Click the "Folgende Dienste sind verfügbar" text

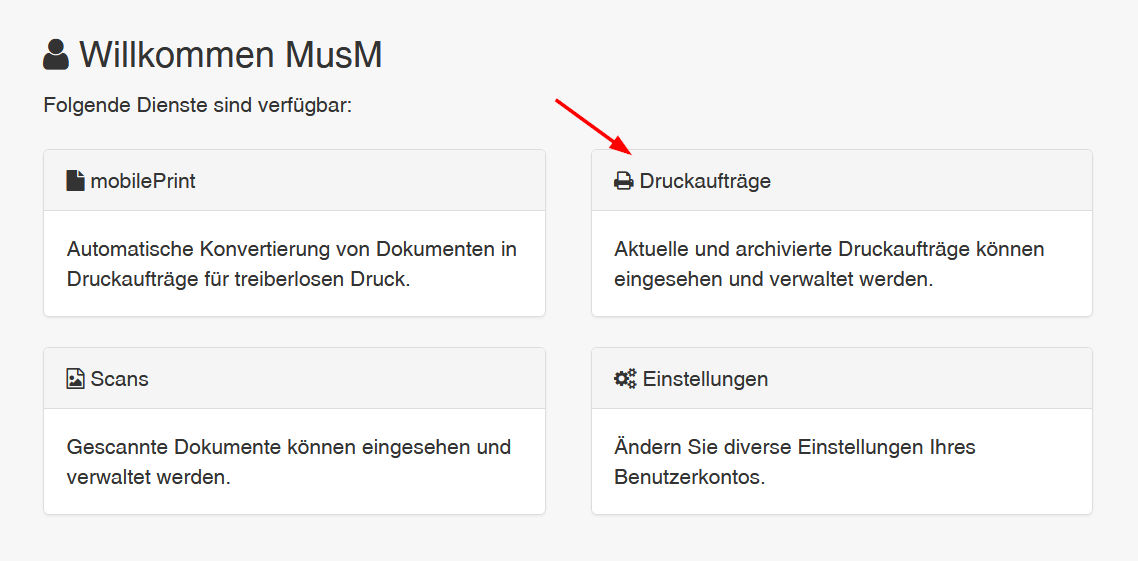198,105
